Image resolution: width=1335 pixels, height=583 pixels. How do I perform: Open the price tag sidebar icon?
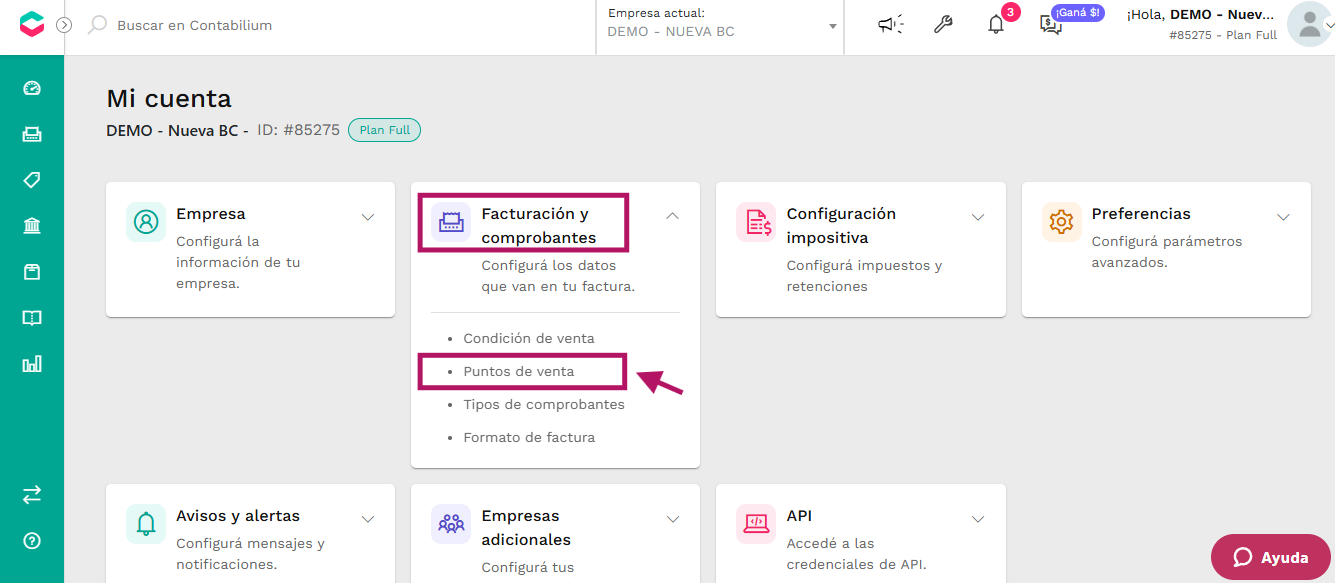32,180
